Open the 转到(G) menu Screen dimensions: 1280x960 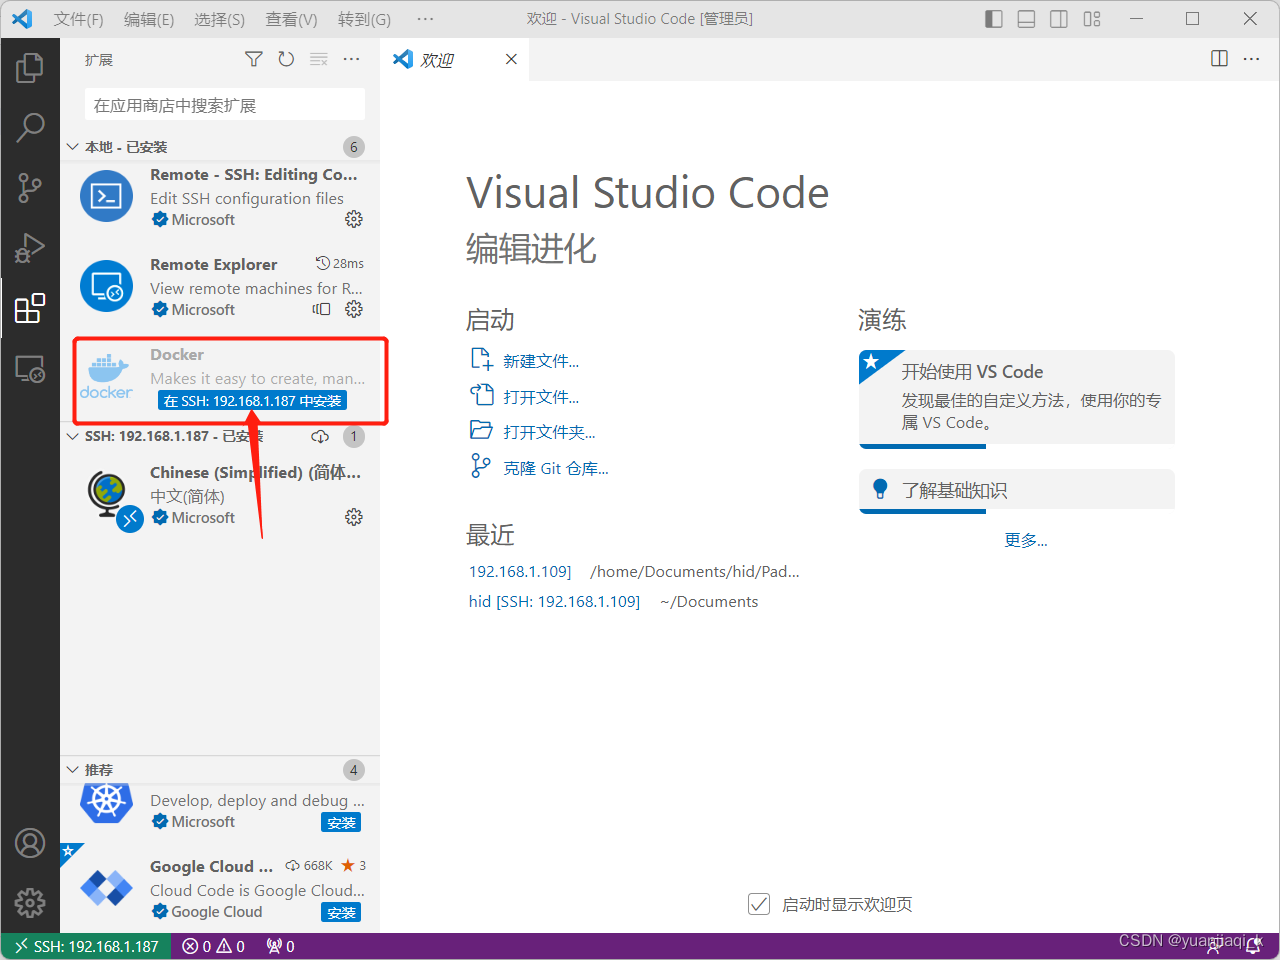point(364,19)
